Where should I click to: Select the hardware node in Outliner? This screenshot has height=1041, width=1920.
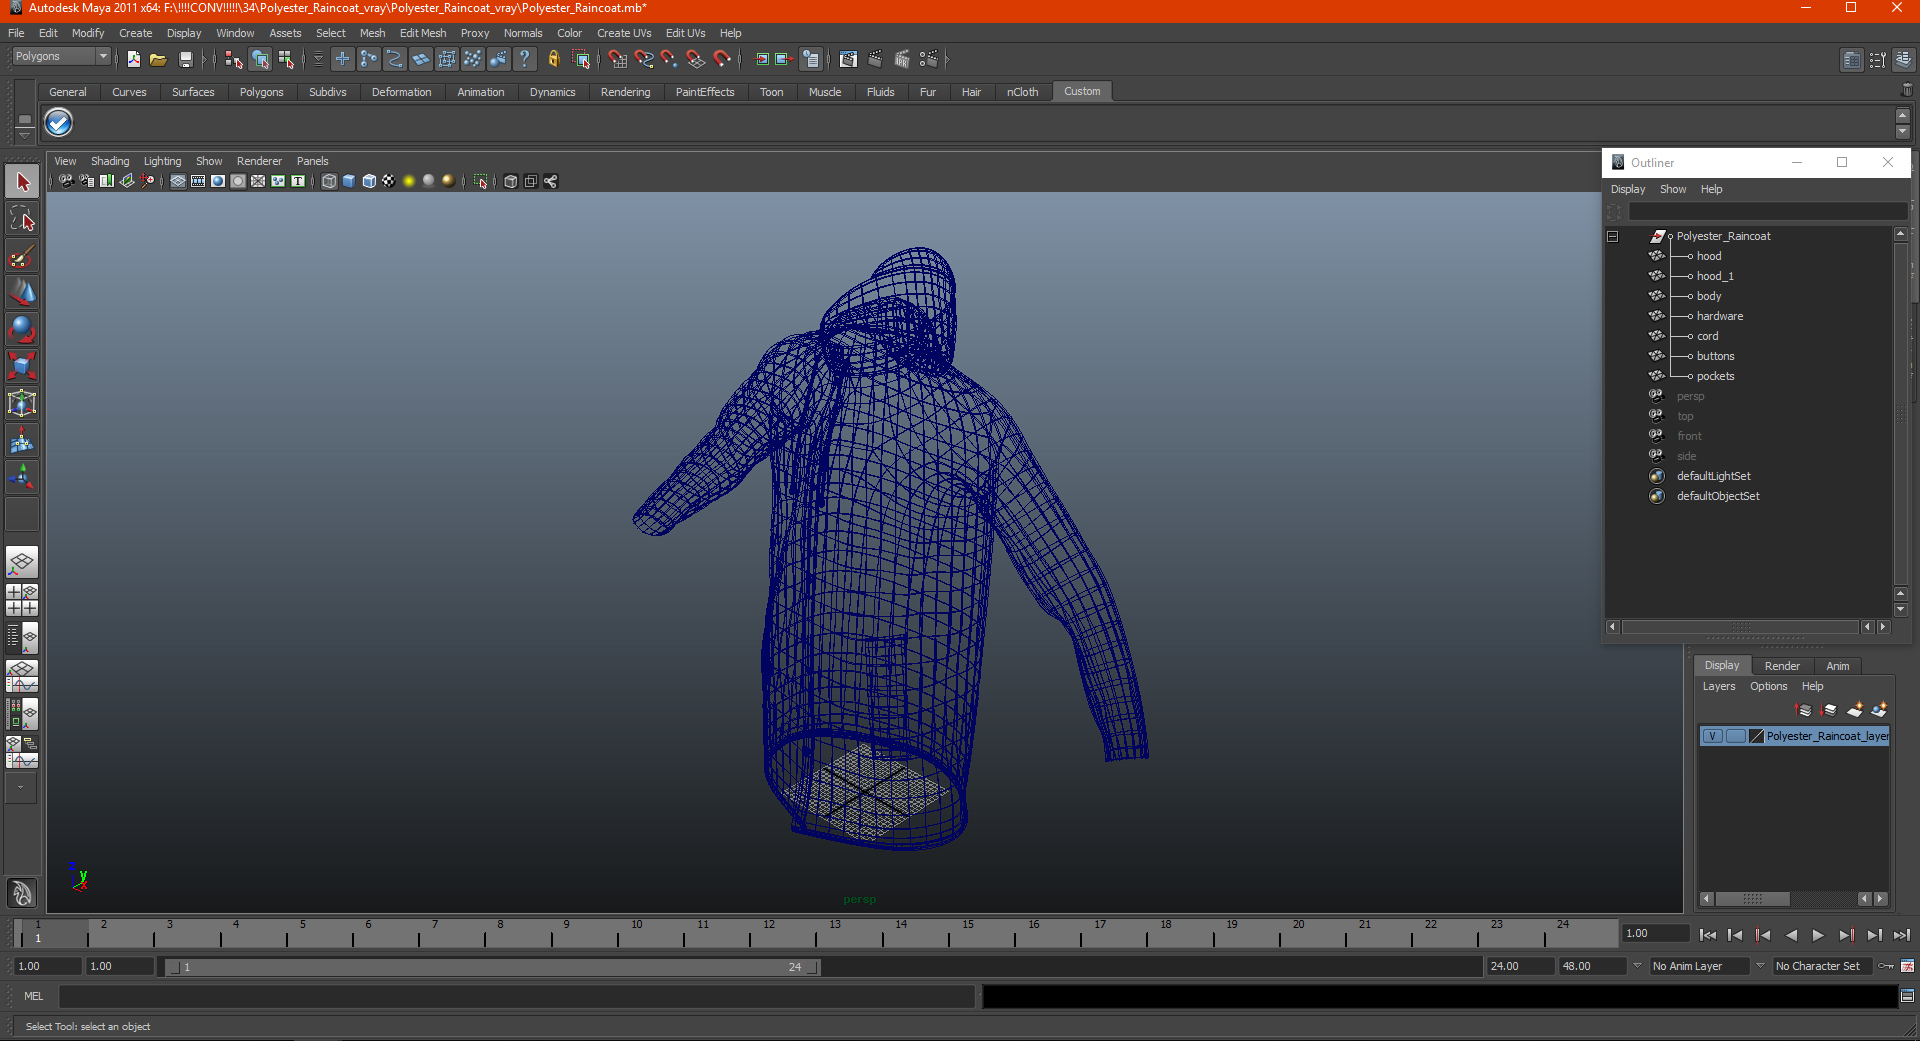click(1719, 316)
